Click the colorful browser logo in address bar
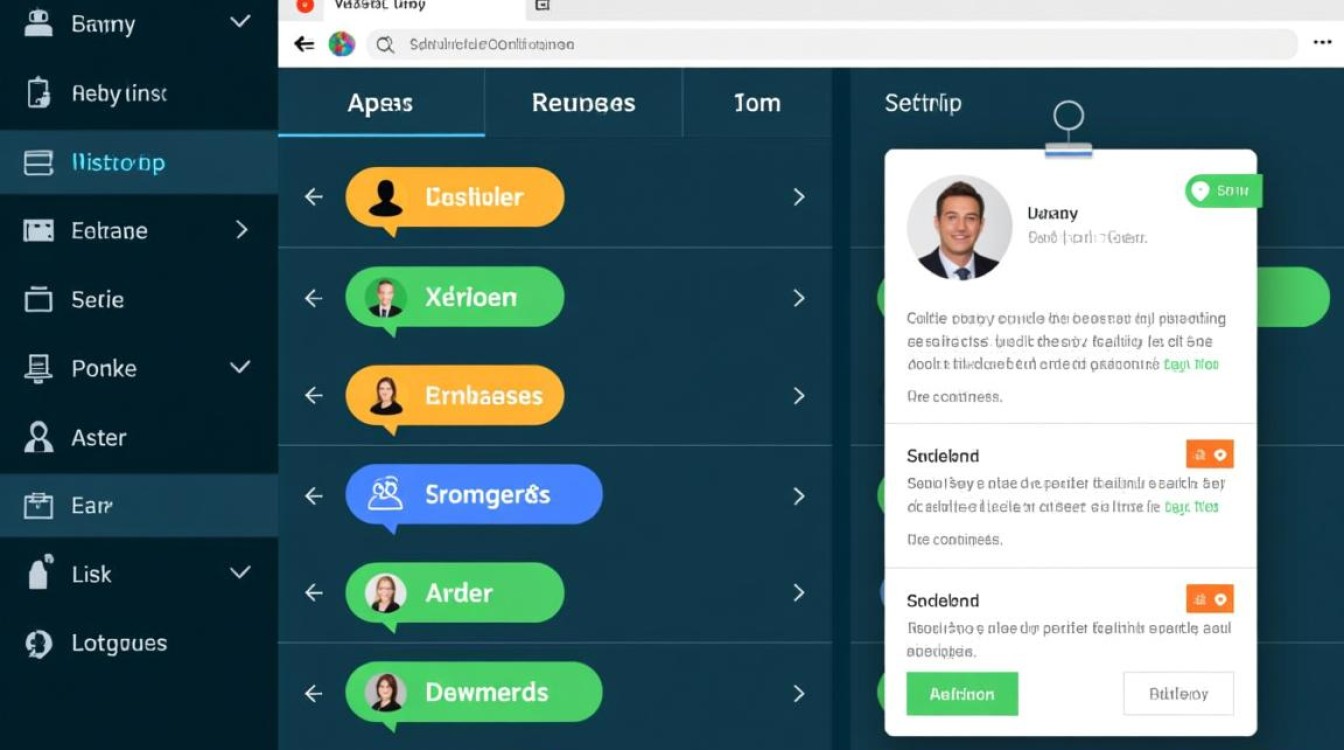 pos(342,44)
